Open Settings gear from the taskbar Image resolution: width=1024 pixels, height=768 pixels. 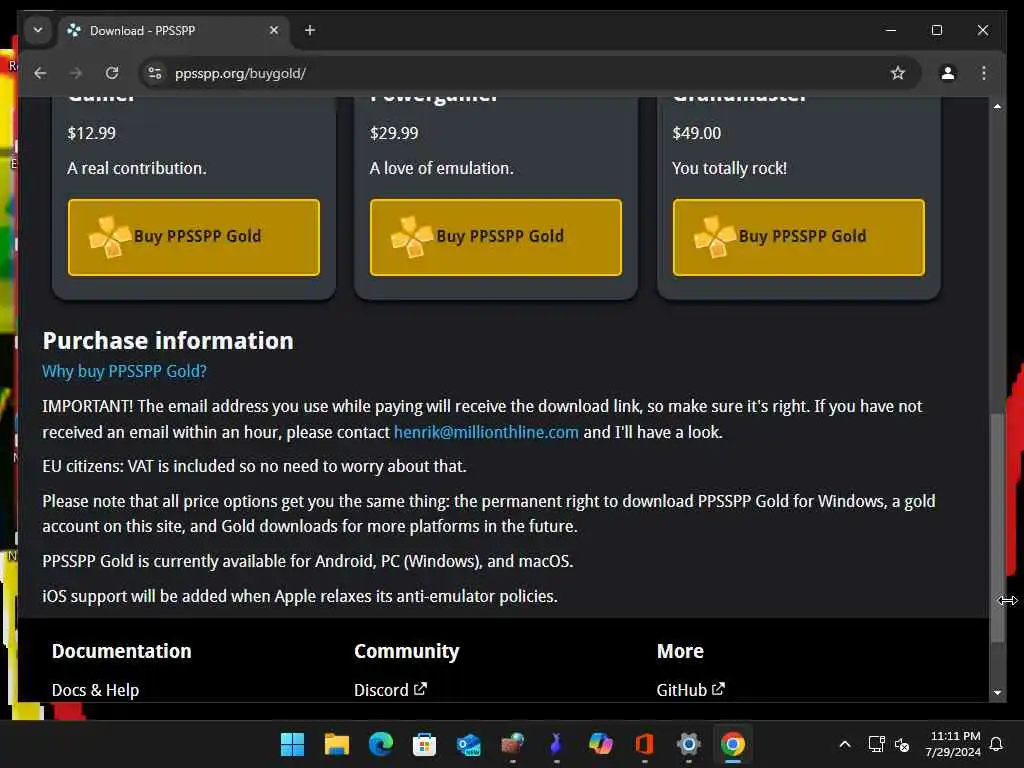[x=689, y=744]
